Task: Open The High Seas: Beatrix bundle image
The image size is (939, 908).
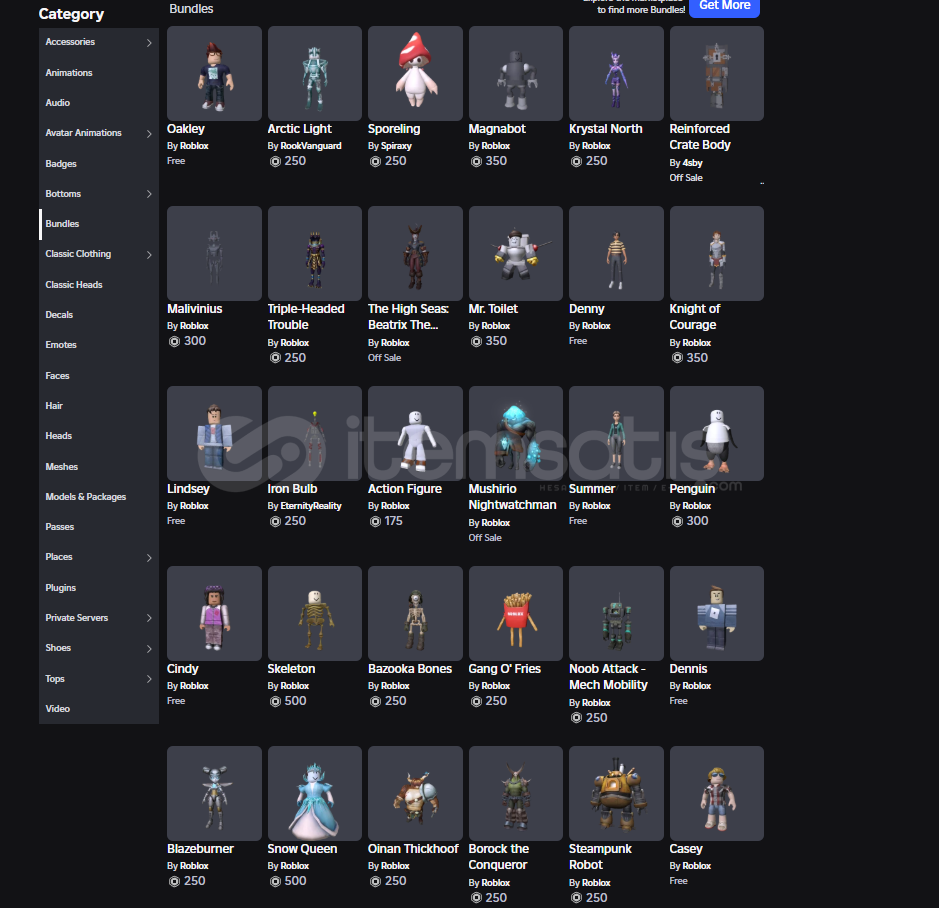Action: pos(415,253)
